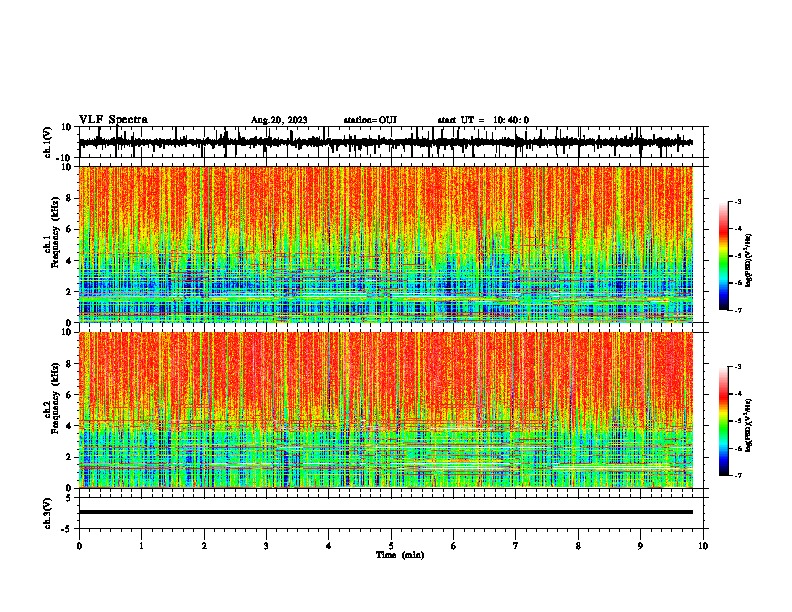Screen dimensions: 792x612
Task: Click the "Time (min)" x-axis label
Action: point(400,555)
